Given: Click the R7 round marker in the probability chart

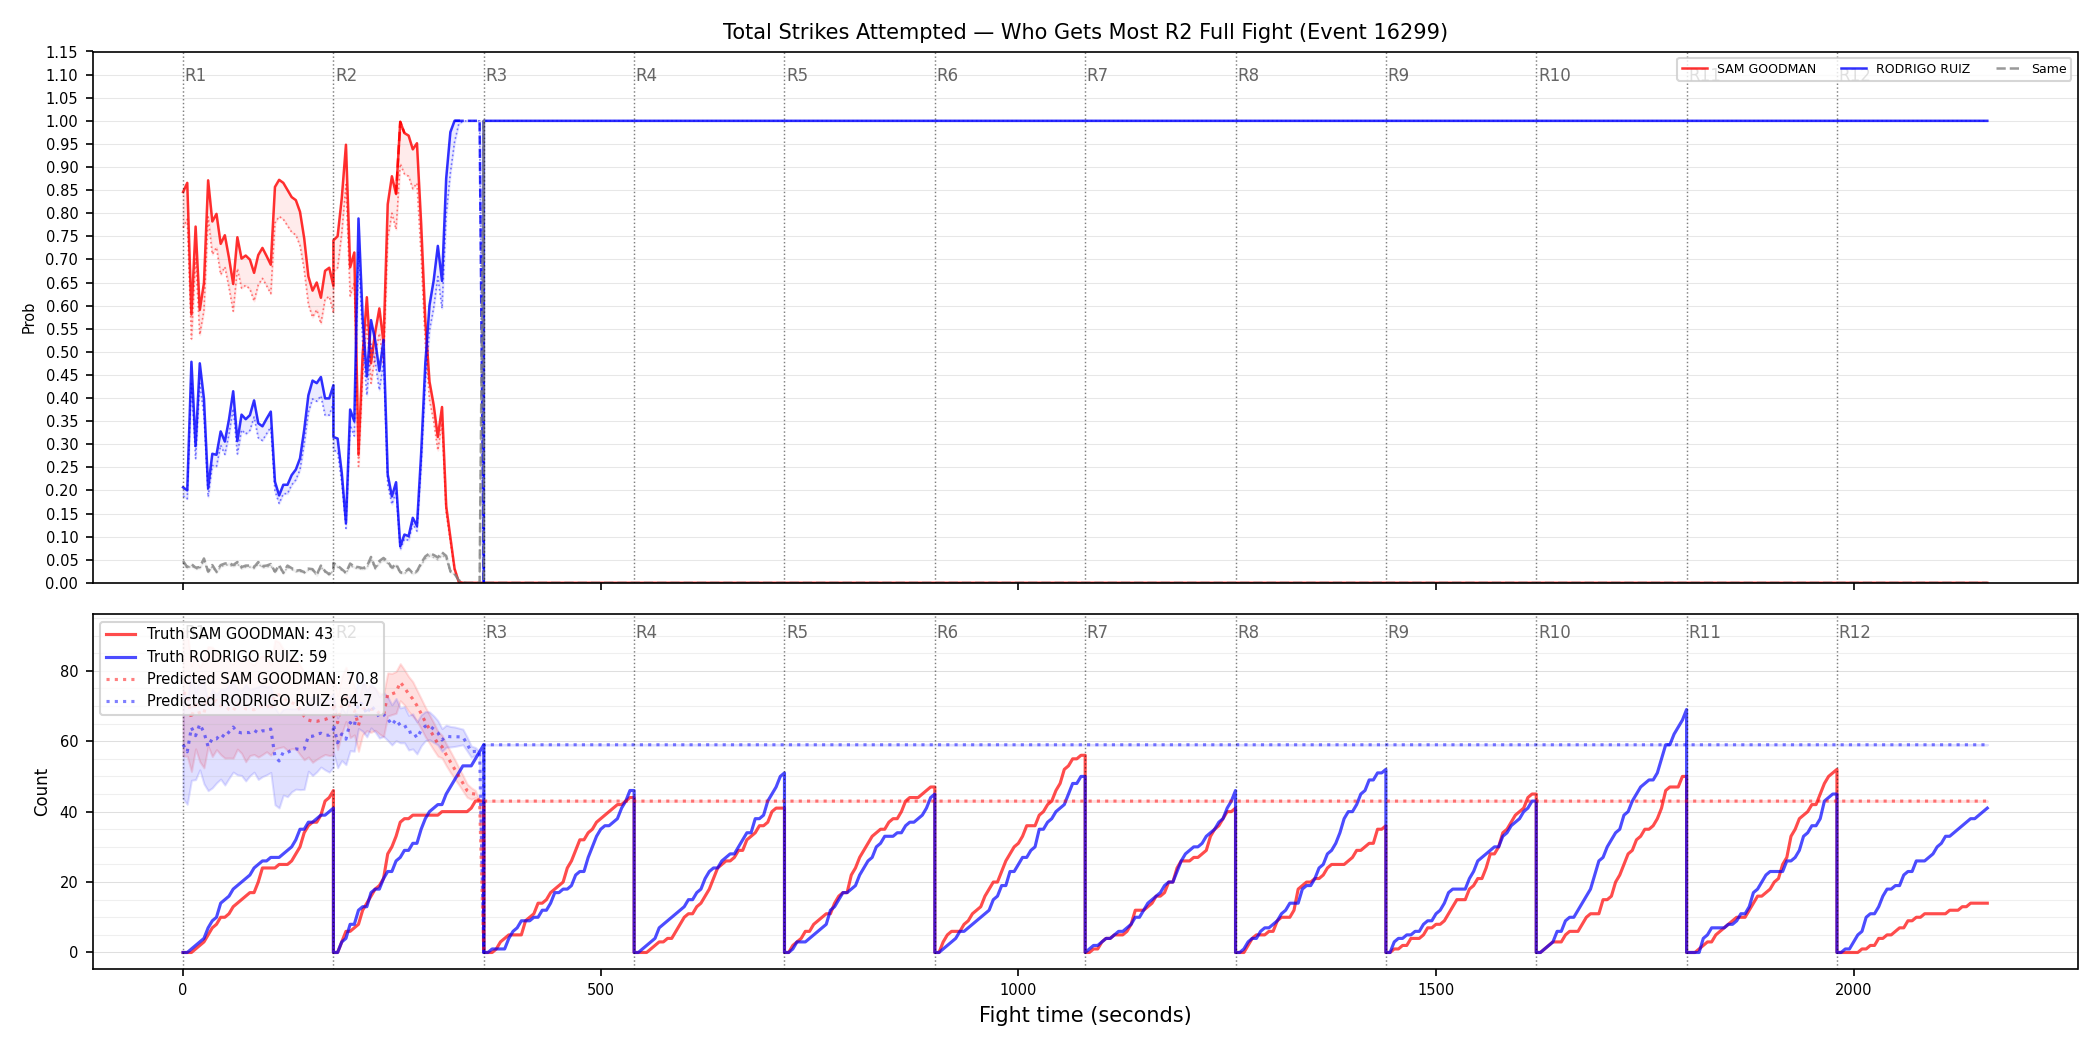Looking at the screenshot, I should [x=1097, y=75].
